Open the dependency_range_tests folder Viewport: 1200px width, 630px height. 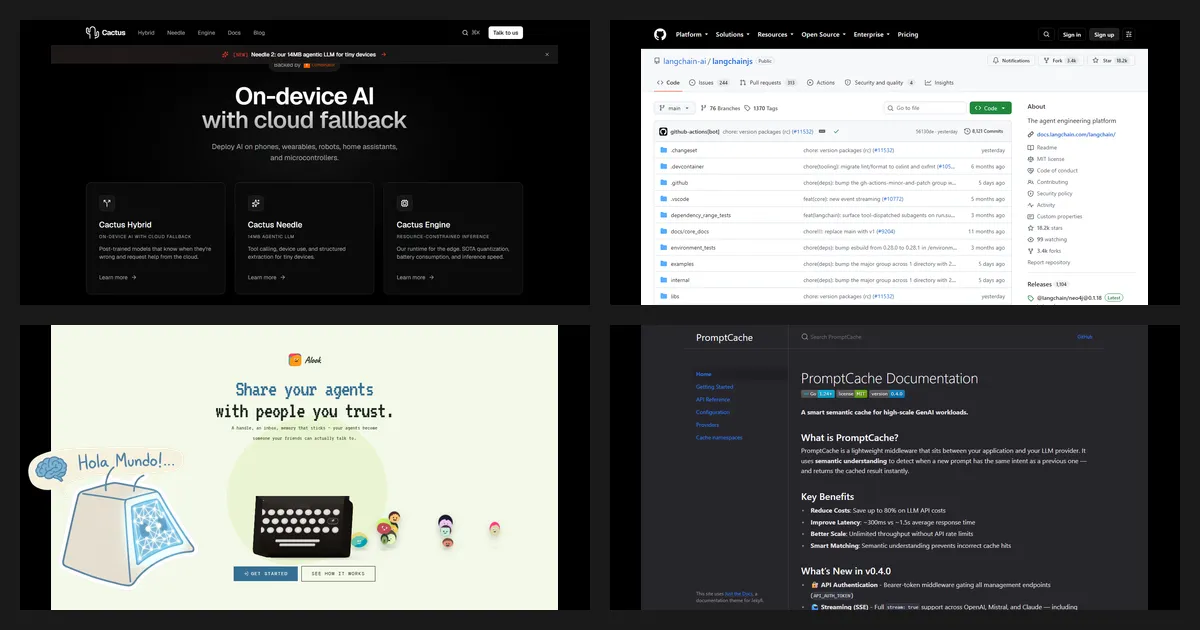(700, 215)
